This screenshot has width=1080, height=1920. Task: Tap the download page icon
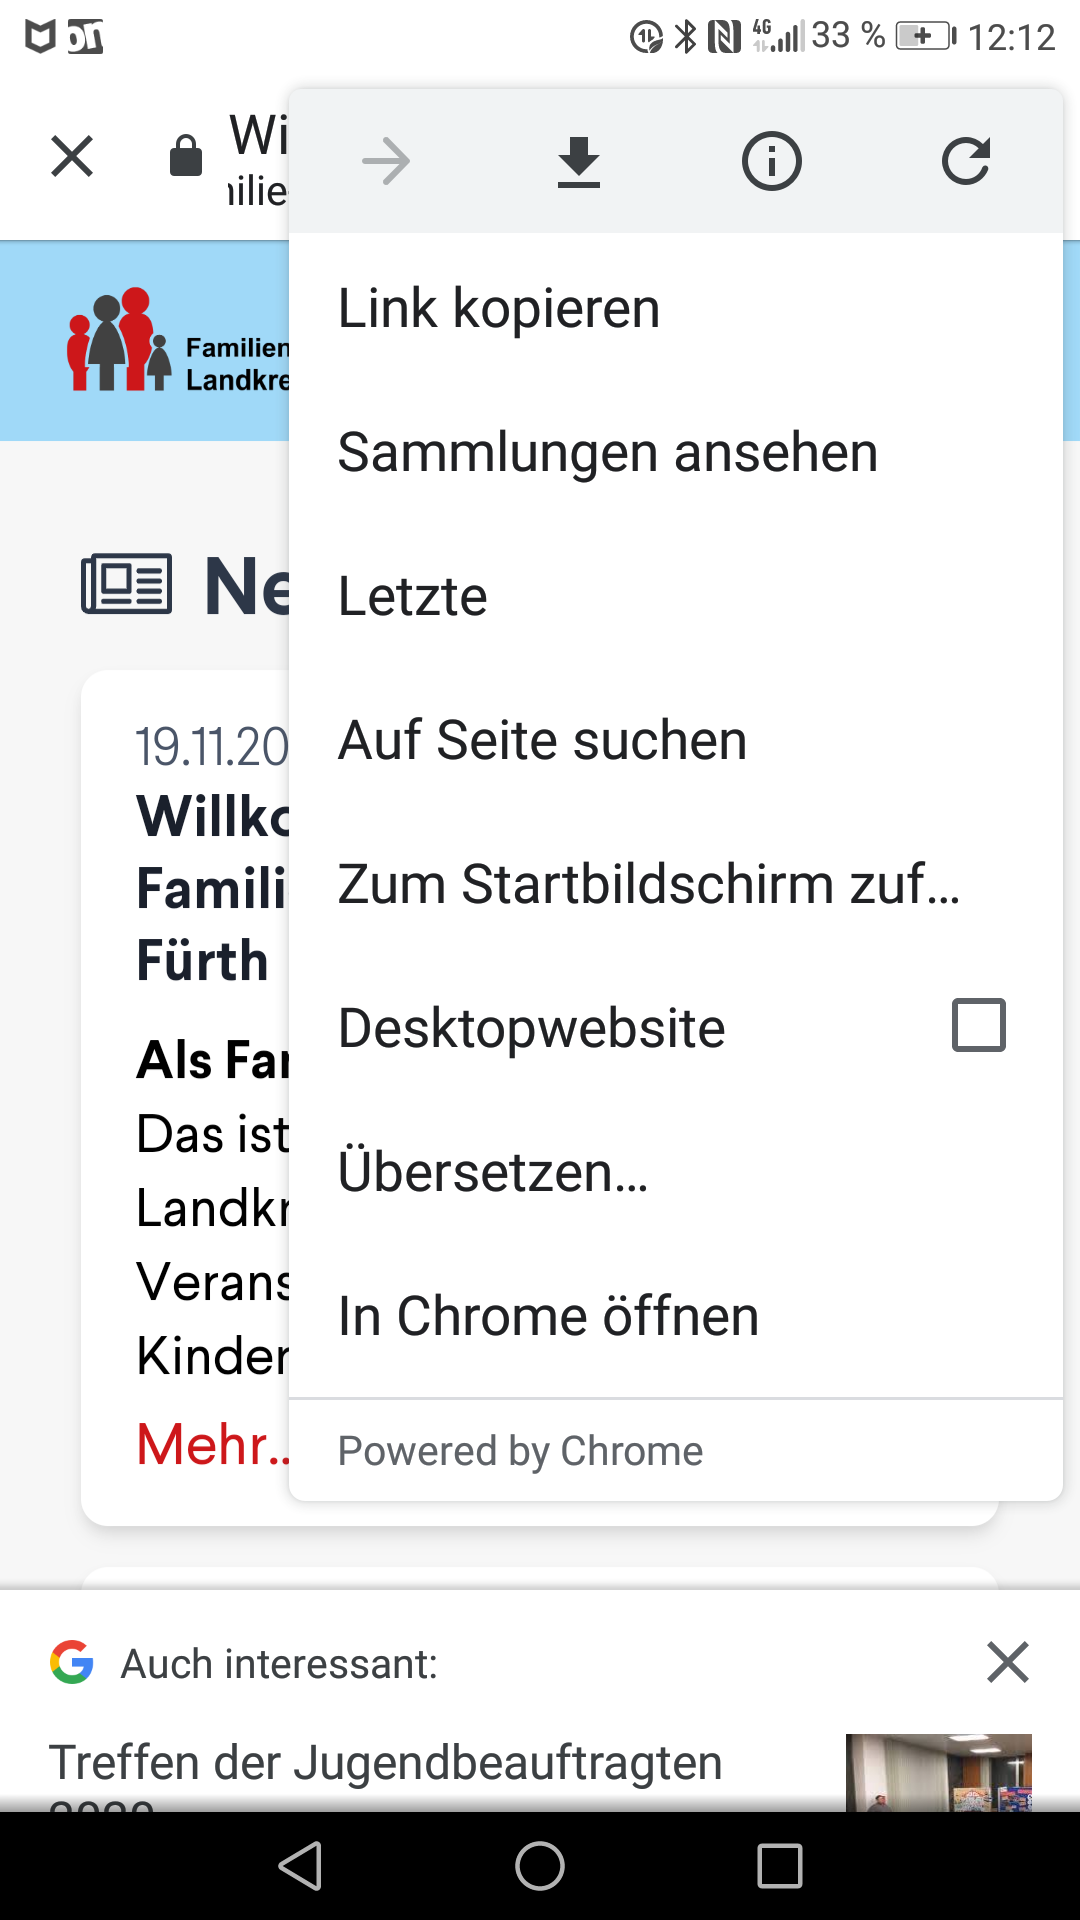point(579,162)
